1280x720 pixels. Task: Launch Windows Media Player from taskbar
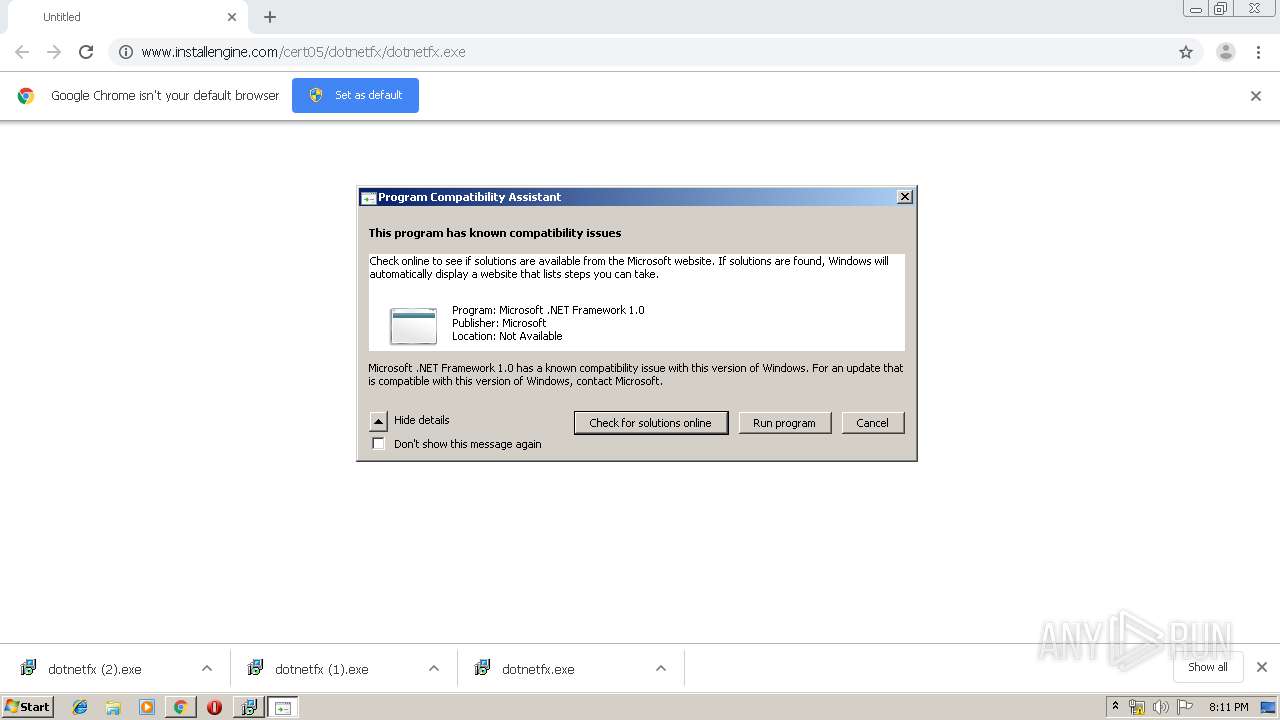click(x=147, y=707)
